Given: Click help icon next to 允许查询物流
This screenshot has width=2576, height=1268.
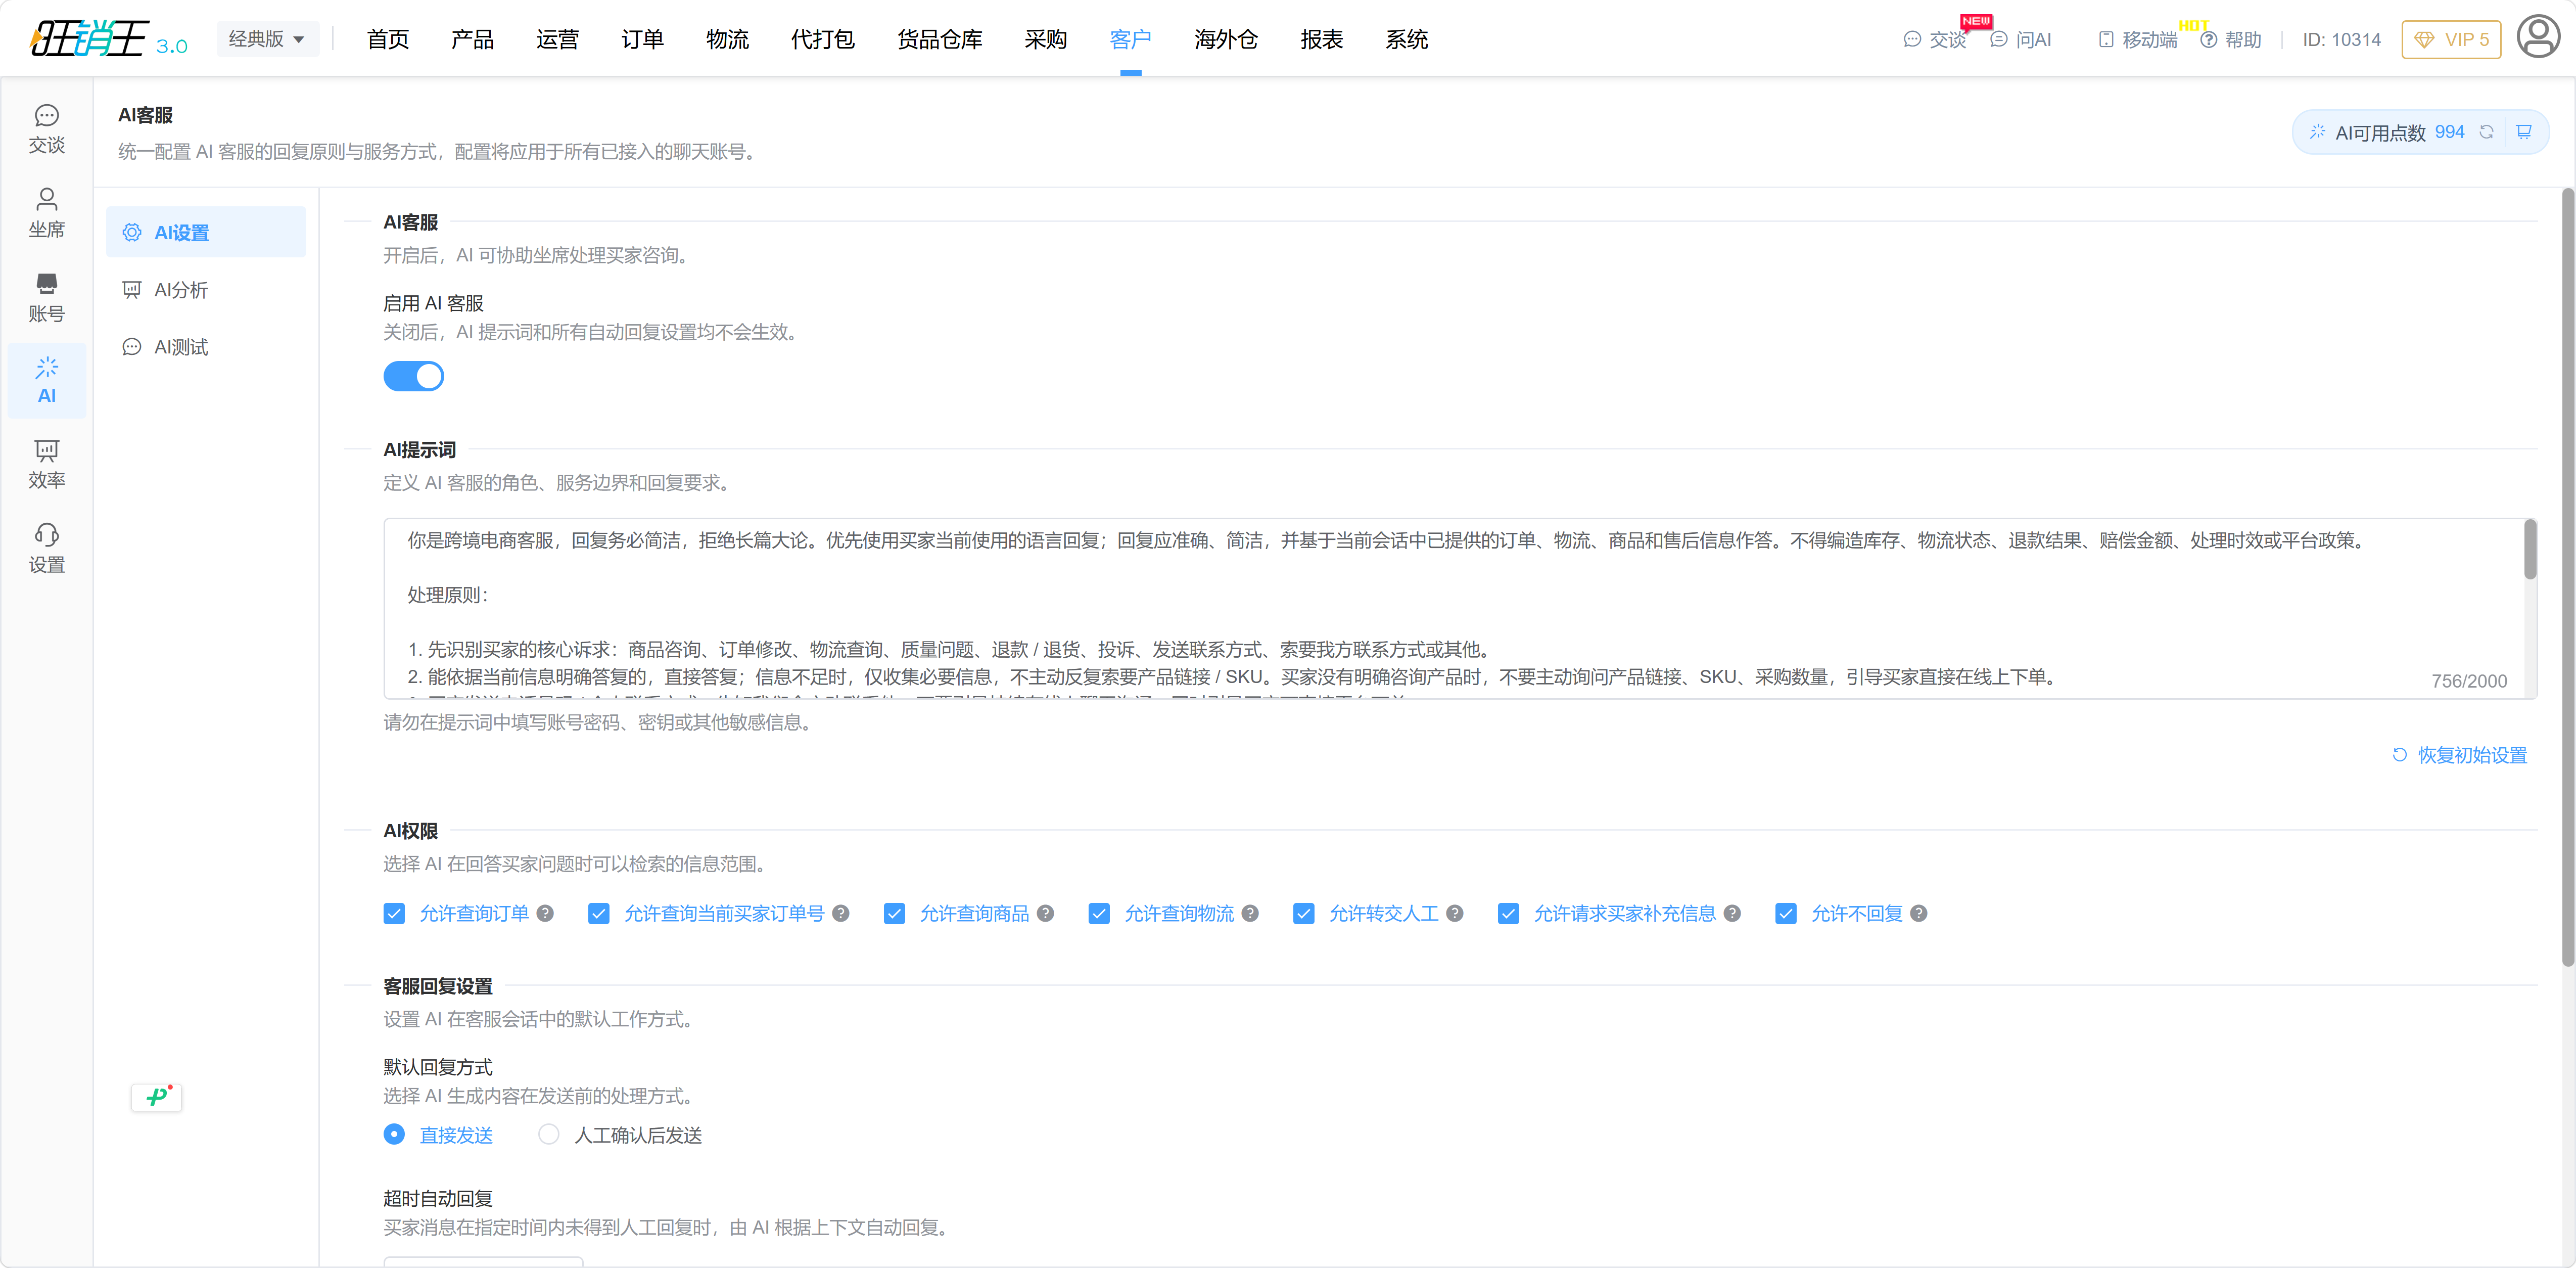Looking at the screenshot, I should click(1250, 913).
